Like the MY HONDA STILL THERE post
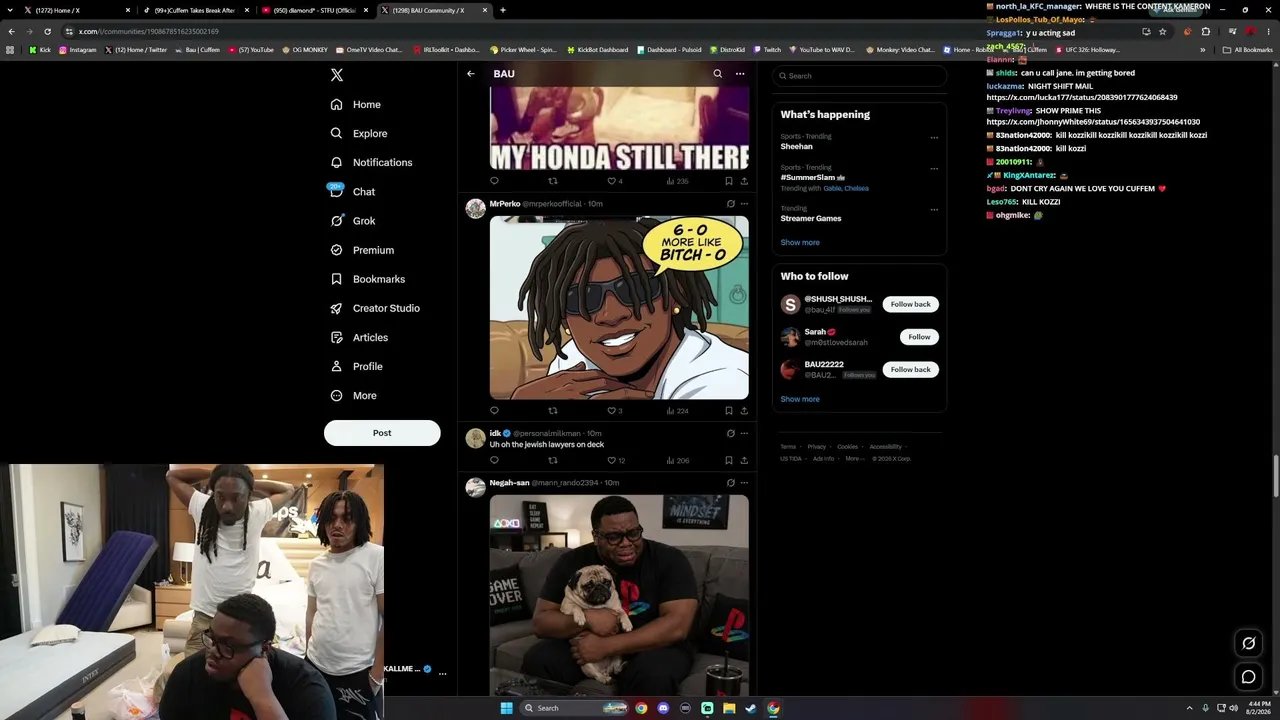Image resolution: width=1280 pixels, height=720 pixels. pyautogui.click(x=615, y=181)
